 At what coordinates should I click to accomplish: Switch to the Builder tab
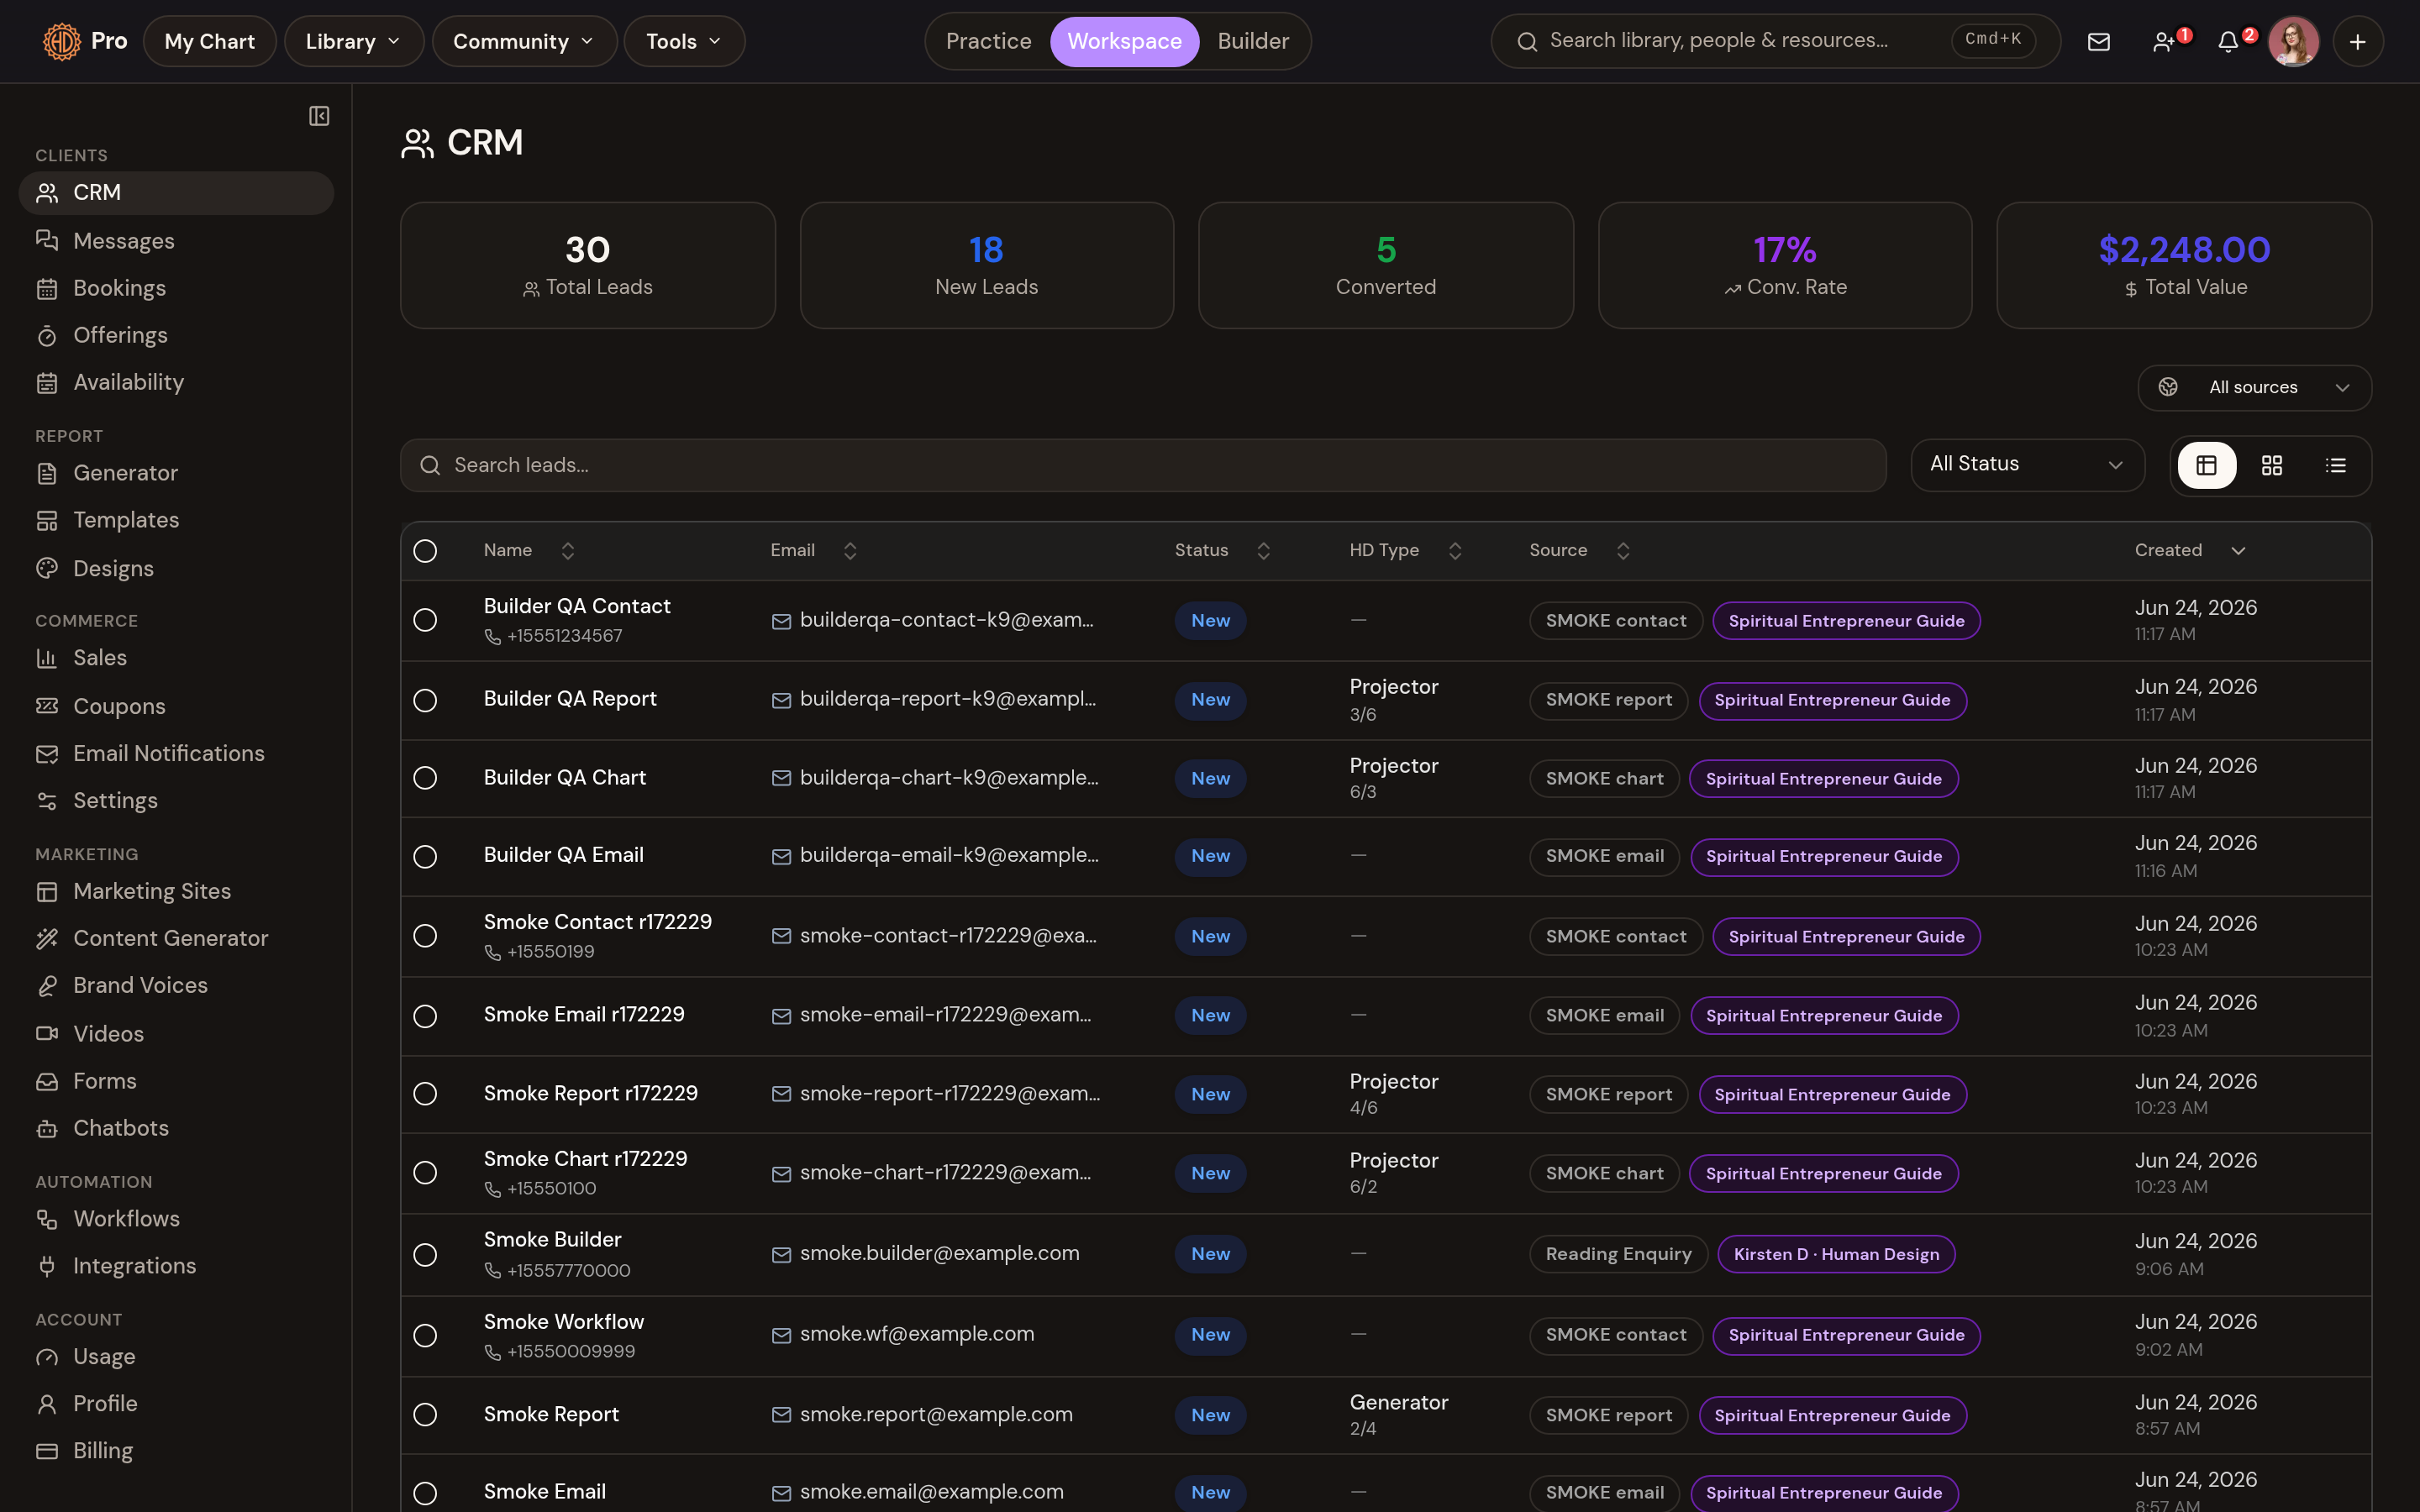pyautogui.click(x=1253, y=41)
